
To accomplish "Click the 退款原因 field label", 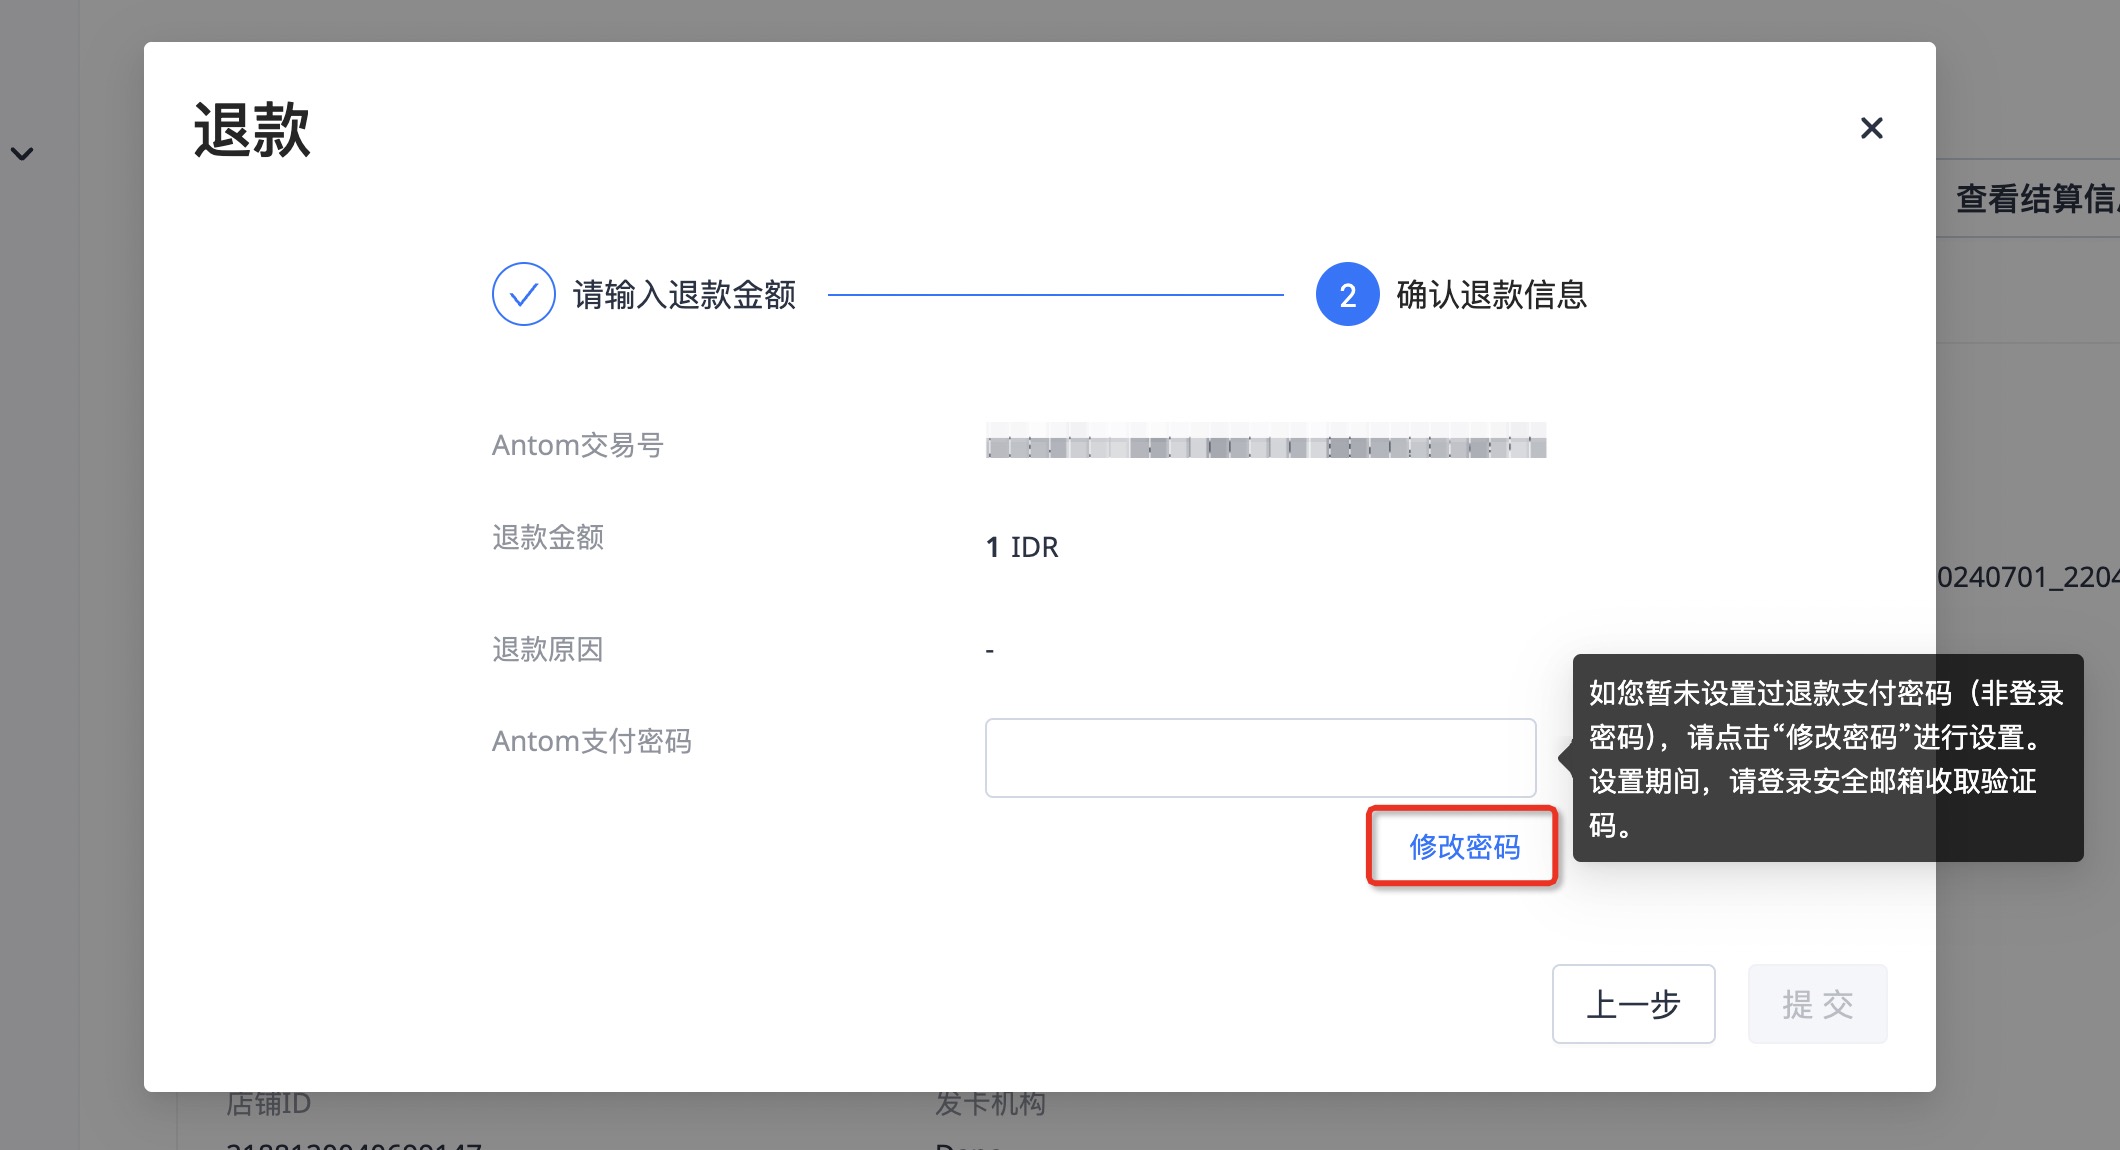I will point(547,649).
